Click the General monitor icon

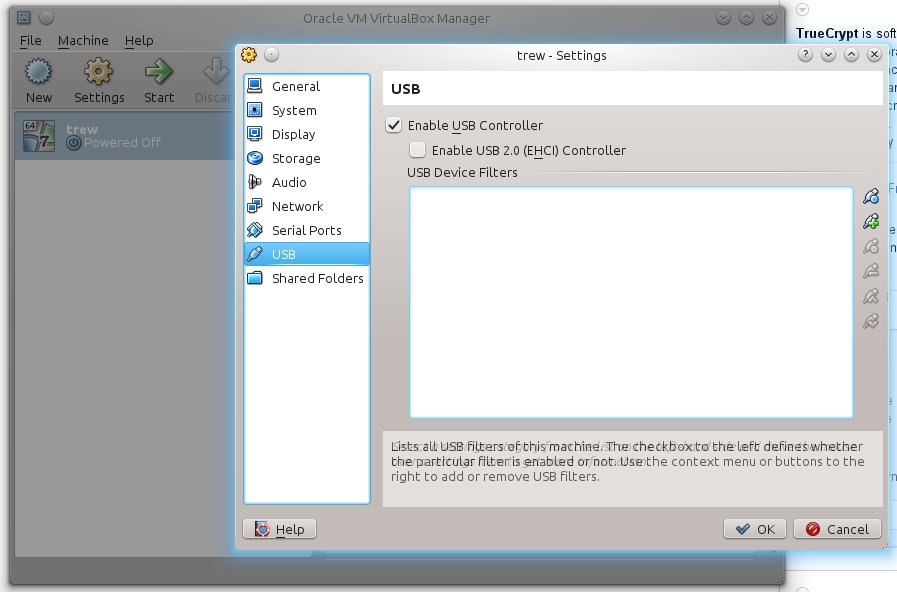coord(255,86)
